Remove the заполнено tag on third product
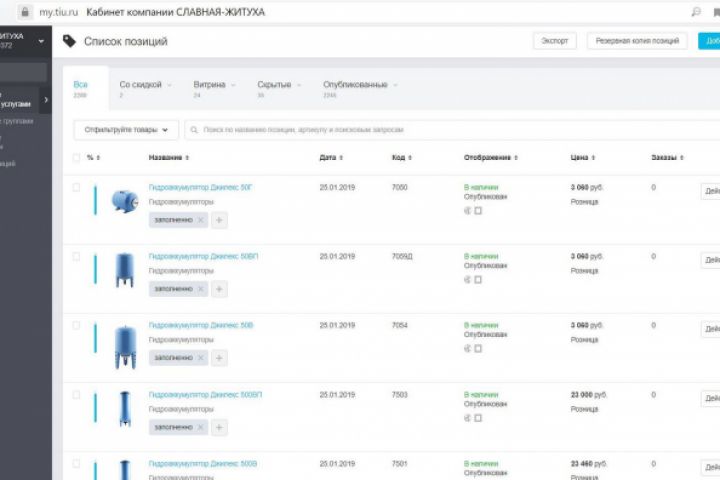 [201, 358]
